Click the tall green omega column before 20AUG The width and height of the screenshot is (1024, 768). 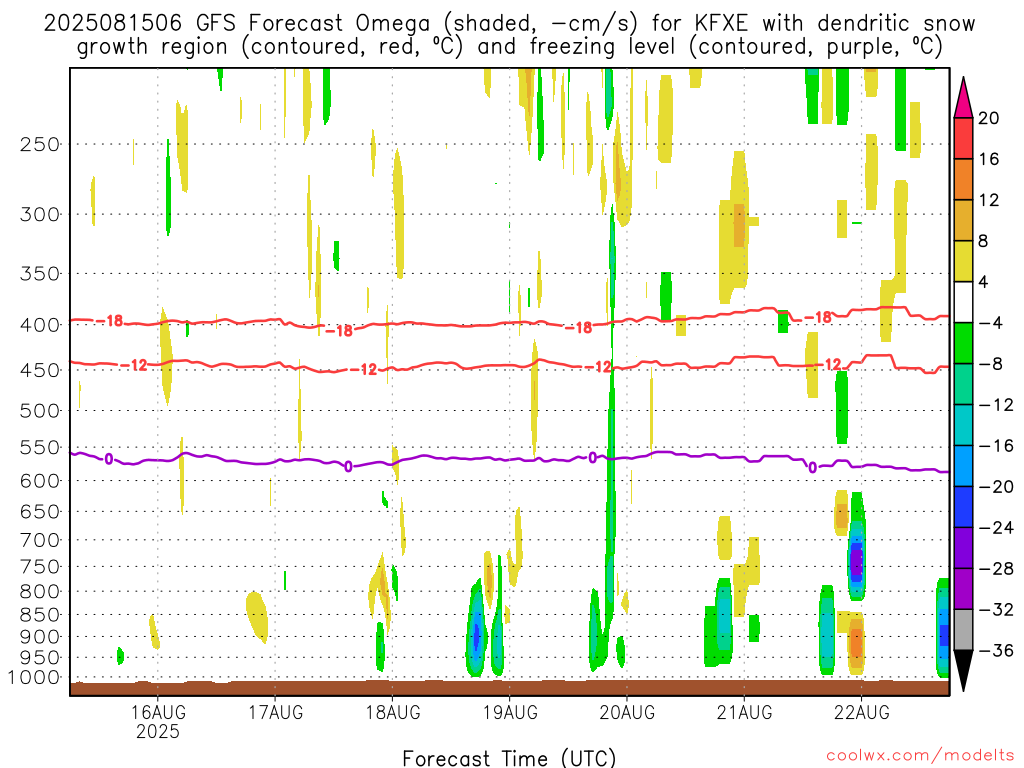click(611, 418)
